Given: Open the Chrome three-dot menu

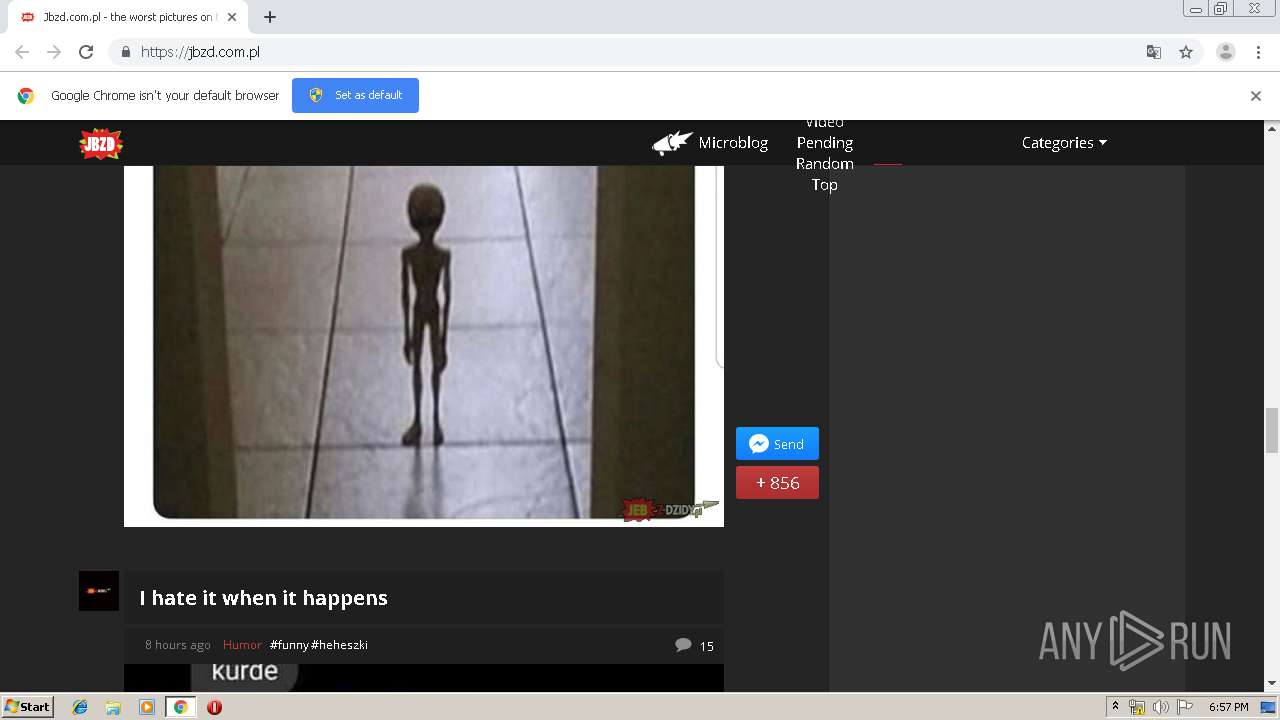Looking at the screenshot, I should click(x=1258, y=52).
